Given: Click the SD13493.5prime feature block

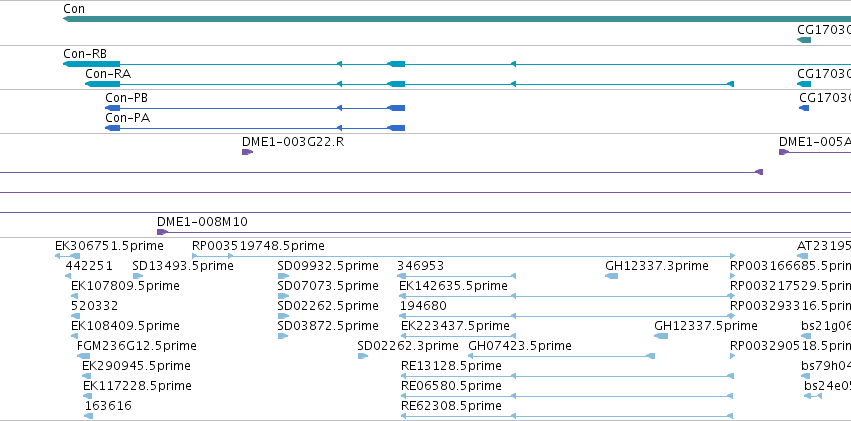Looking at the screenshot, I should tap(138, 276).
